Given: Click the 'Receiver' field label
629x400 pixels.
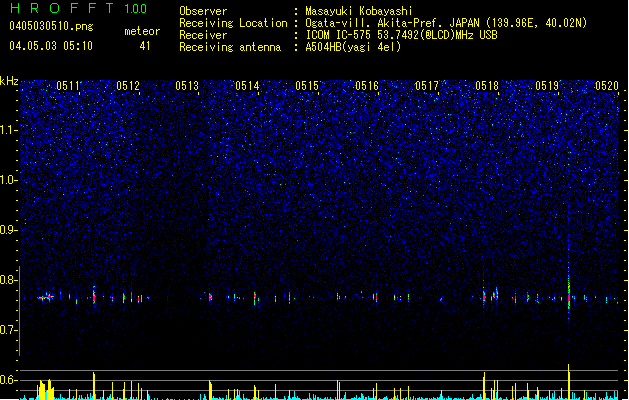Looking at the screenshot, I should click(x=203, y=35).
